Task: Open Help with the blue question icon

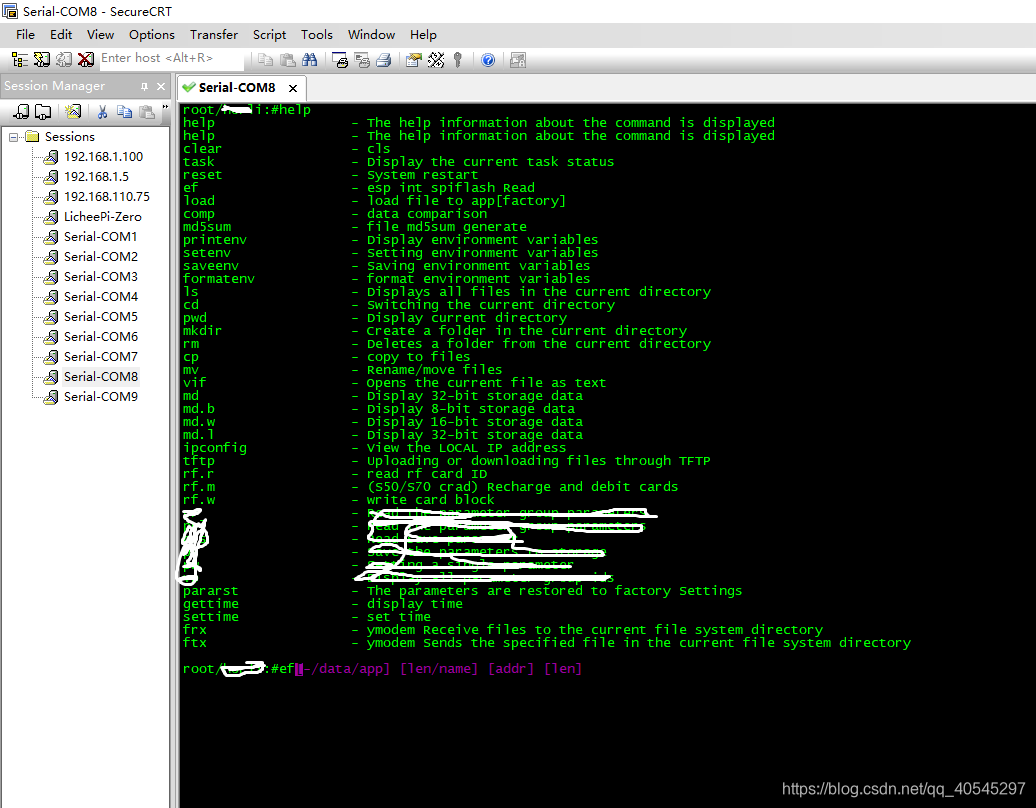Action: [488, 60]
